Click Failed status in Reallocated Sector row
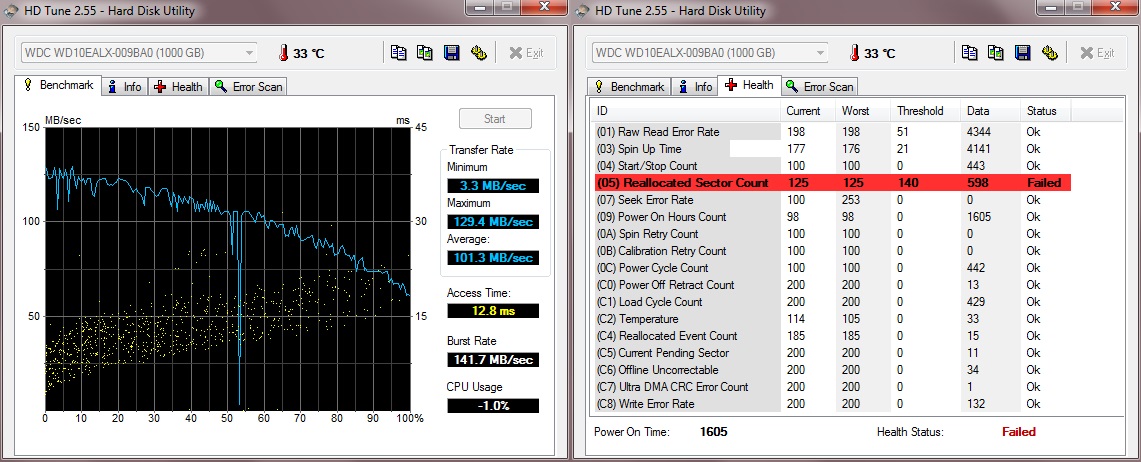This screenshot has height=462, width=1141. click(x=1043, y=183)
